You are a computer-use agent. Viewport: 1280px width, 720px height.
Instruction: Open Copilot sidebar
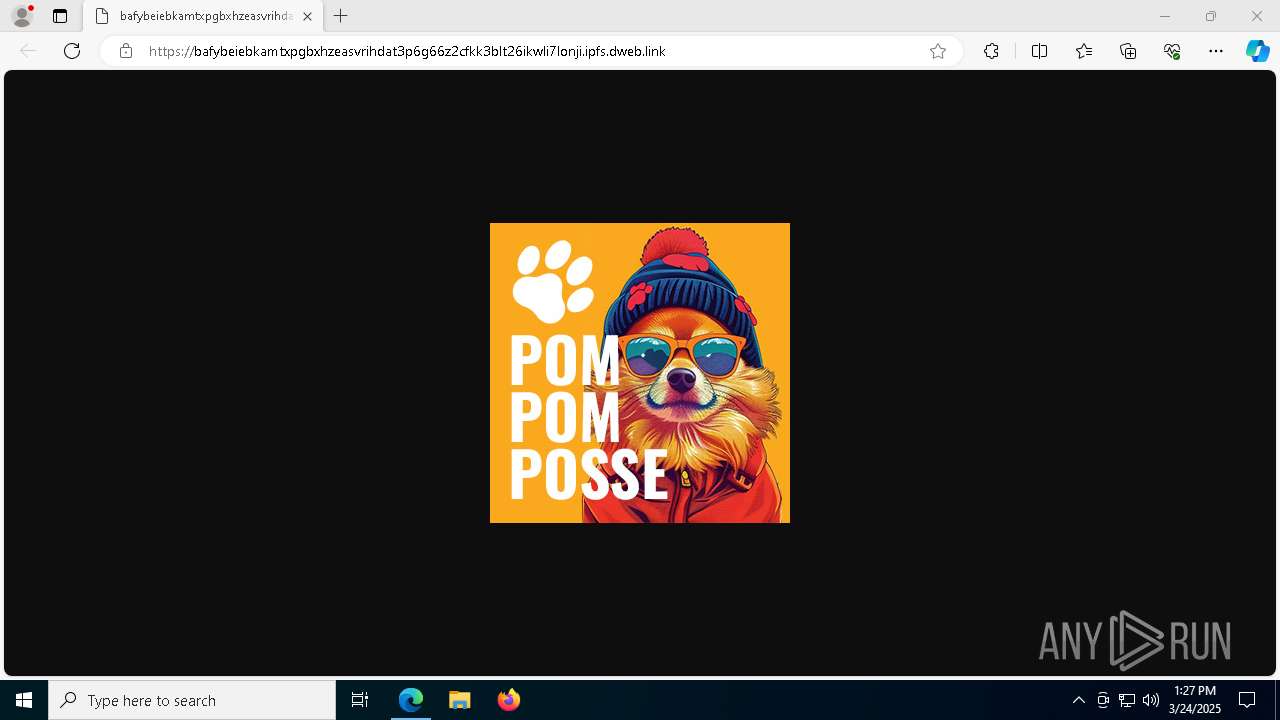(1257, 51)
